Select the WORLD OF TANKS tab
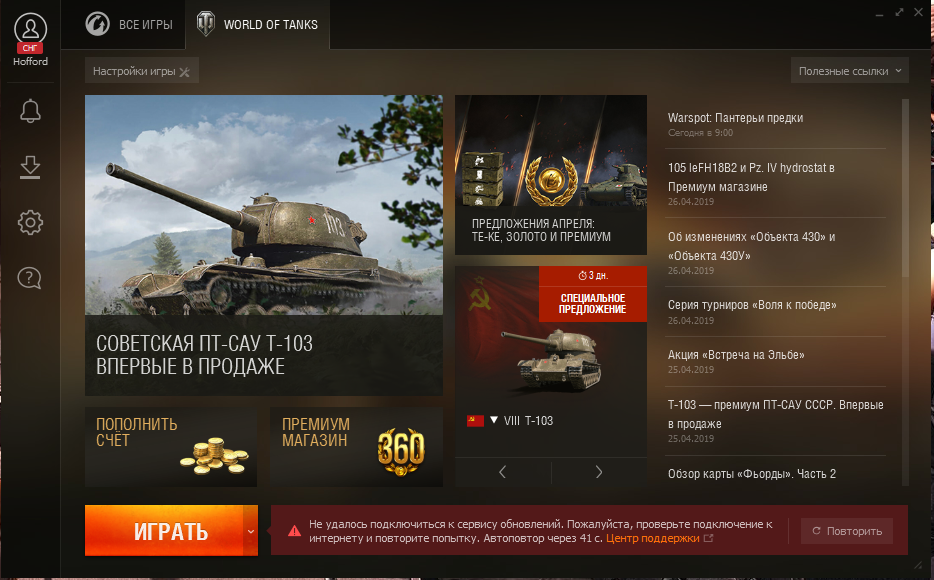 tap(257, 24)
